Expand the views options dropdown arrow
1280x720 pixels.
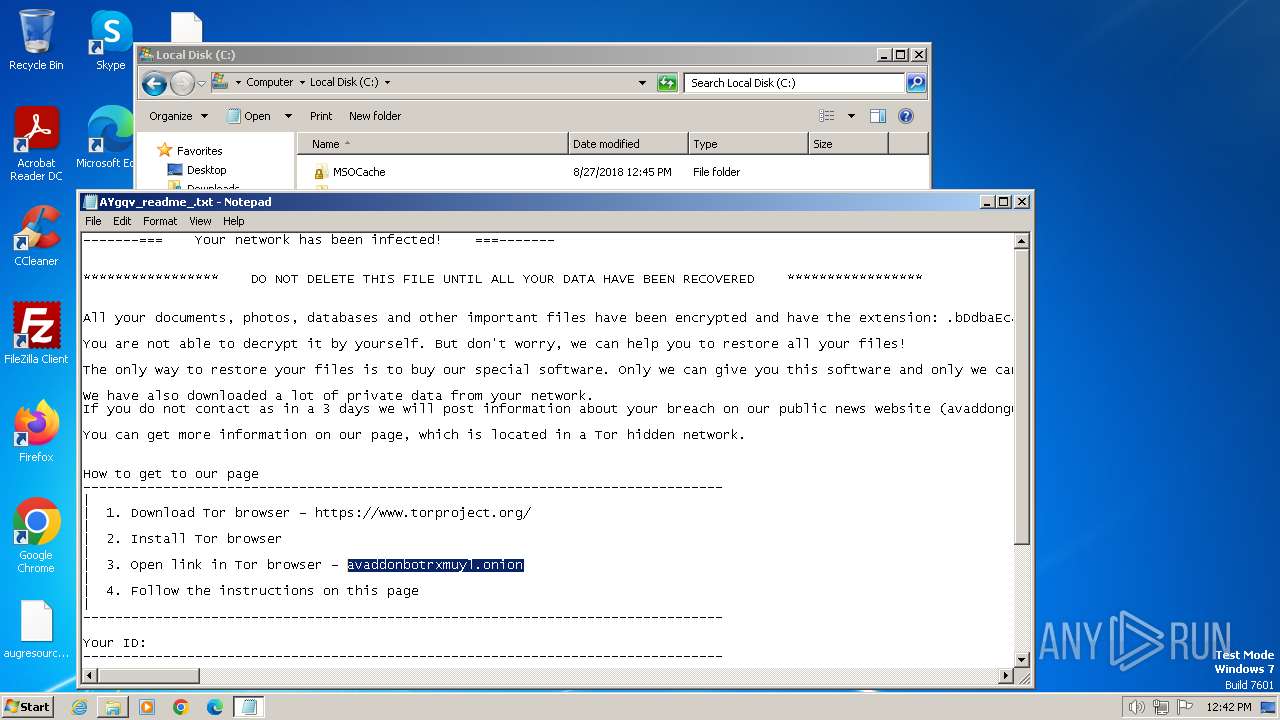[x=851, y=116]
